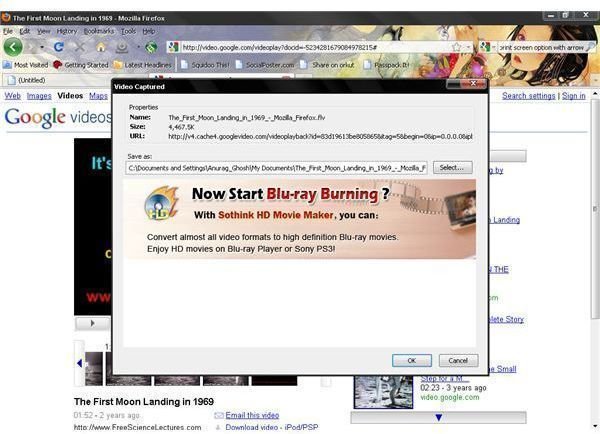
Task: Click the Stop loading X icon
Action: coord(80,47)
